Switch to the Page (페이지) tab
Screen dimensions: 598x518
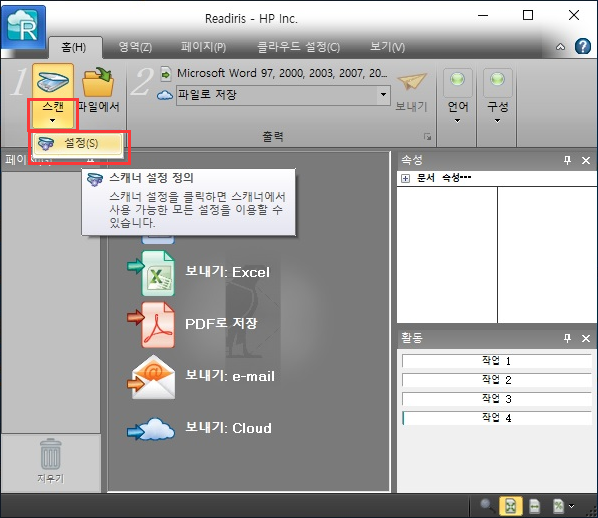point(204,47)
